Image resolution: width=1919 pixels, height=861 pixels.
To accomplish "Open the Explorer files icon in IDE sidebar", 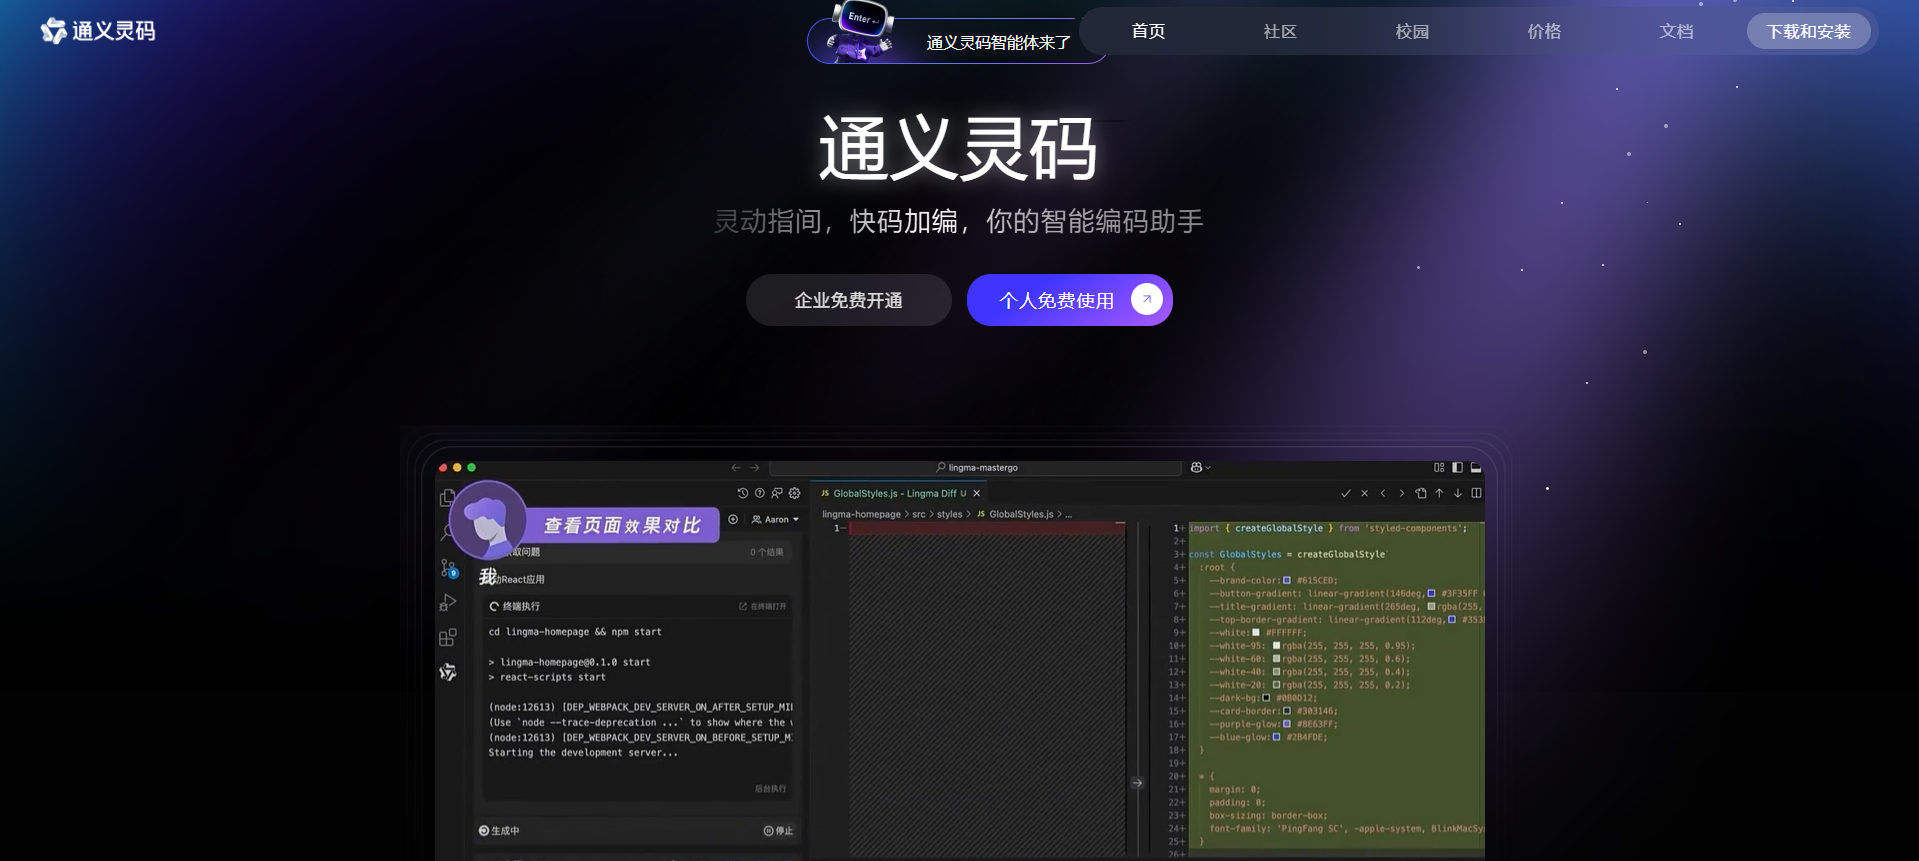I will tap(447, 497).
